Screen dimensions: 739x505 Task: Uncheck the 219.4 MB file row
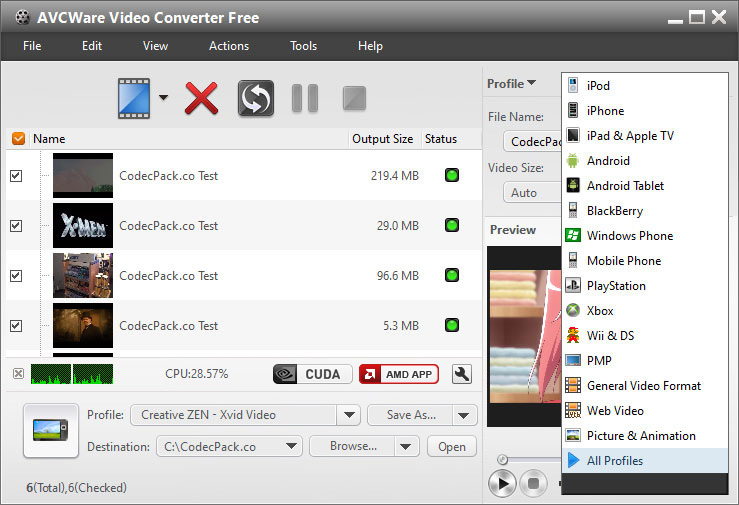pos(16,176)
